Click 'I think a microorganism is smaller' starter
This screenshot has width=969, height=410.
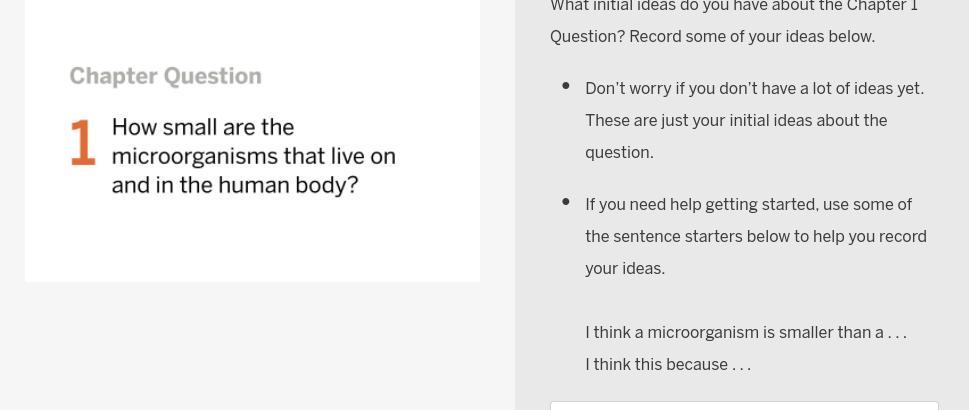[745, 333]
